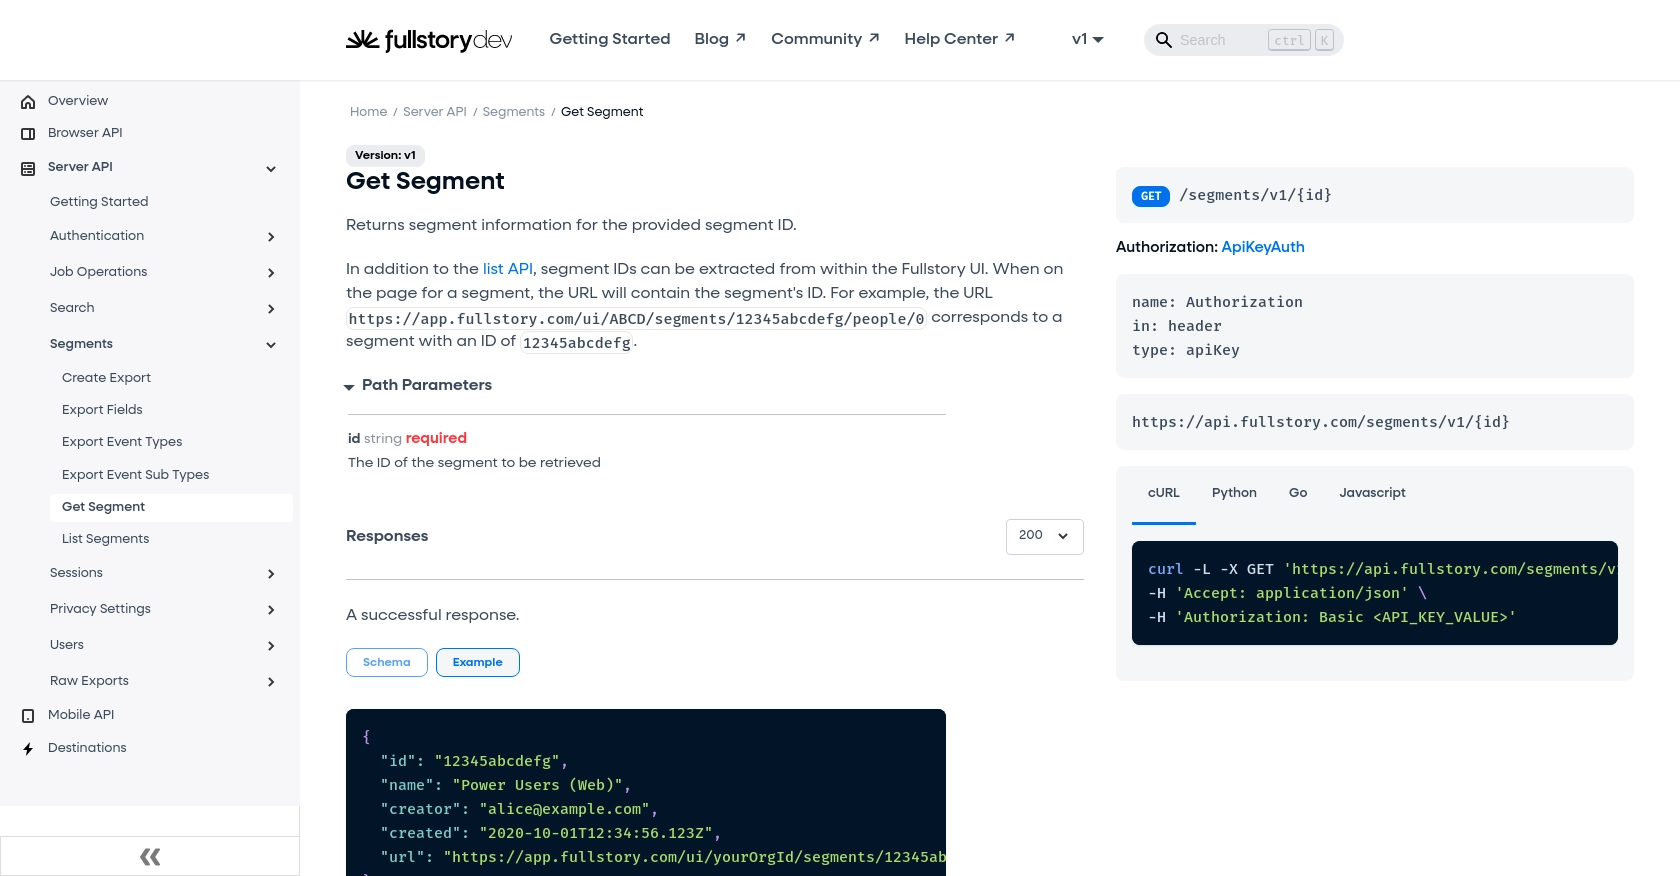Viewport: 1680px width, 876px height.
Task: Open List Segments in the sidebar
Action: click(x=105, y=539)
